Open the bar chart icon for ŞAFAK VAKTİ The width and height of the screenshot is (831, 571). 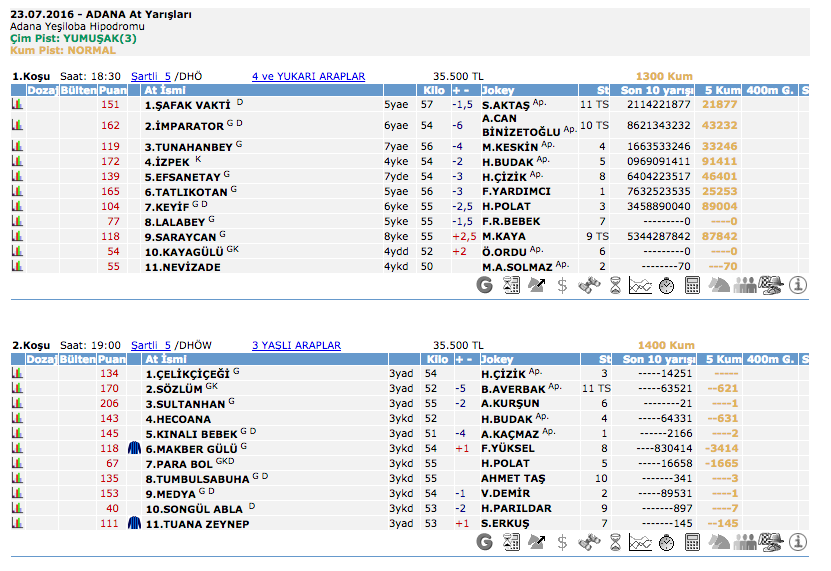(x=17, y=104)
